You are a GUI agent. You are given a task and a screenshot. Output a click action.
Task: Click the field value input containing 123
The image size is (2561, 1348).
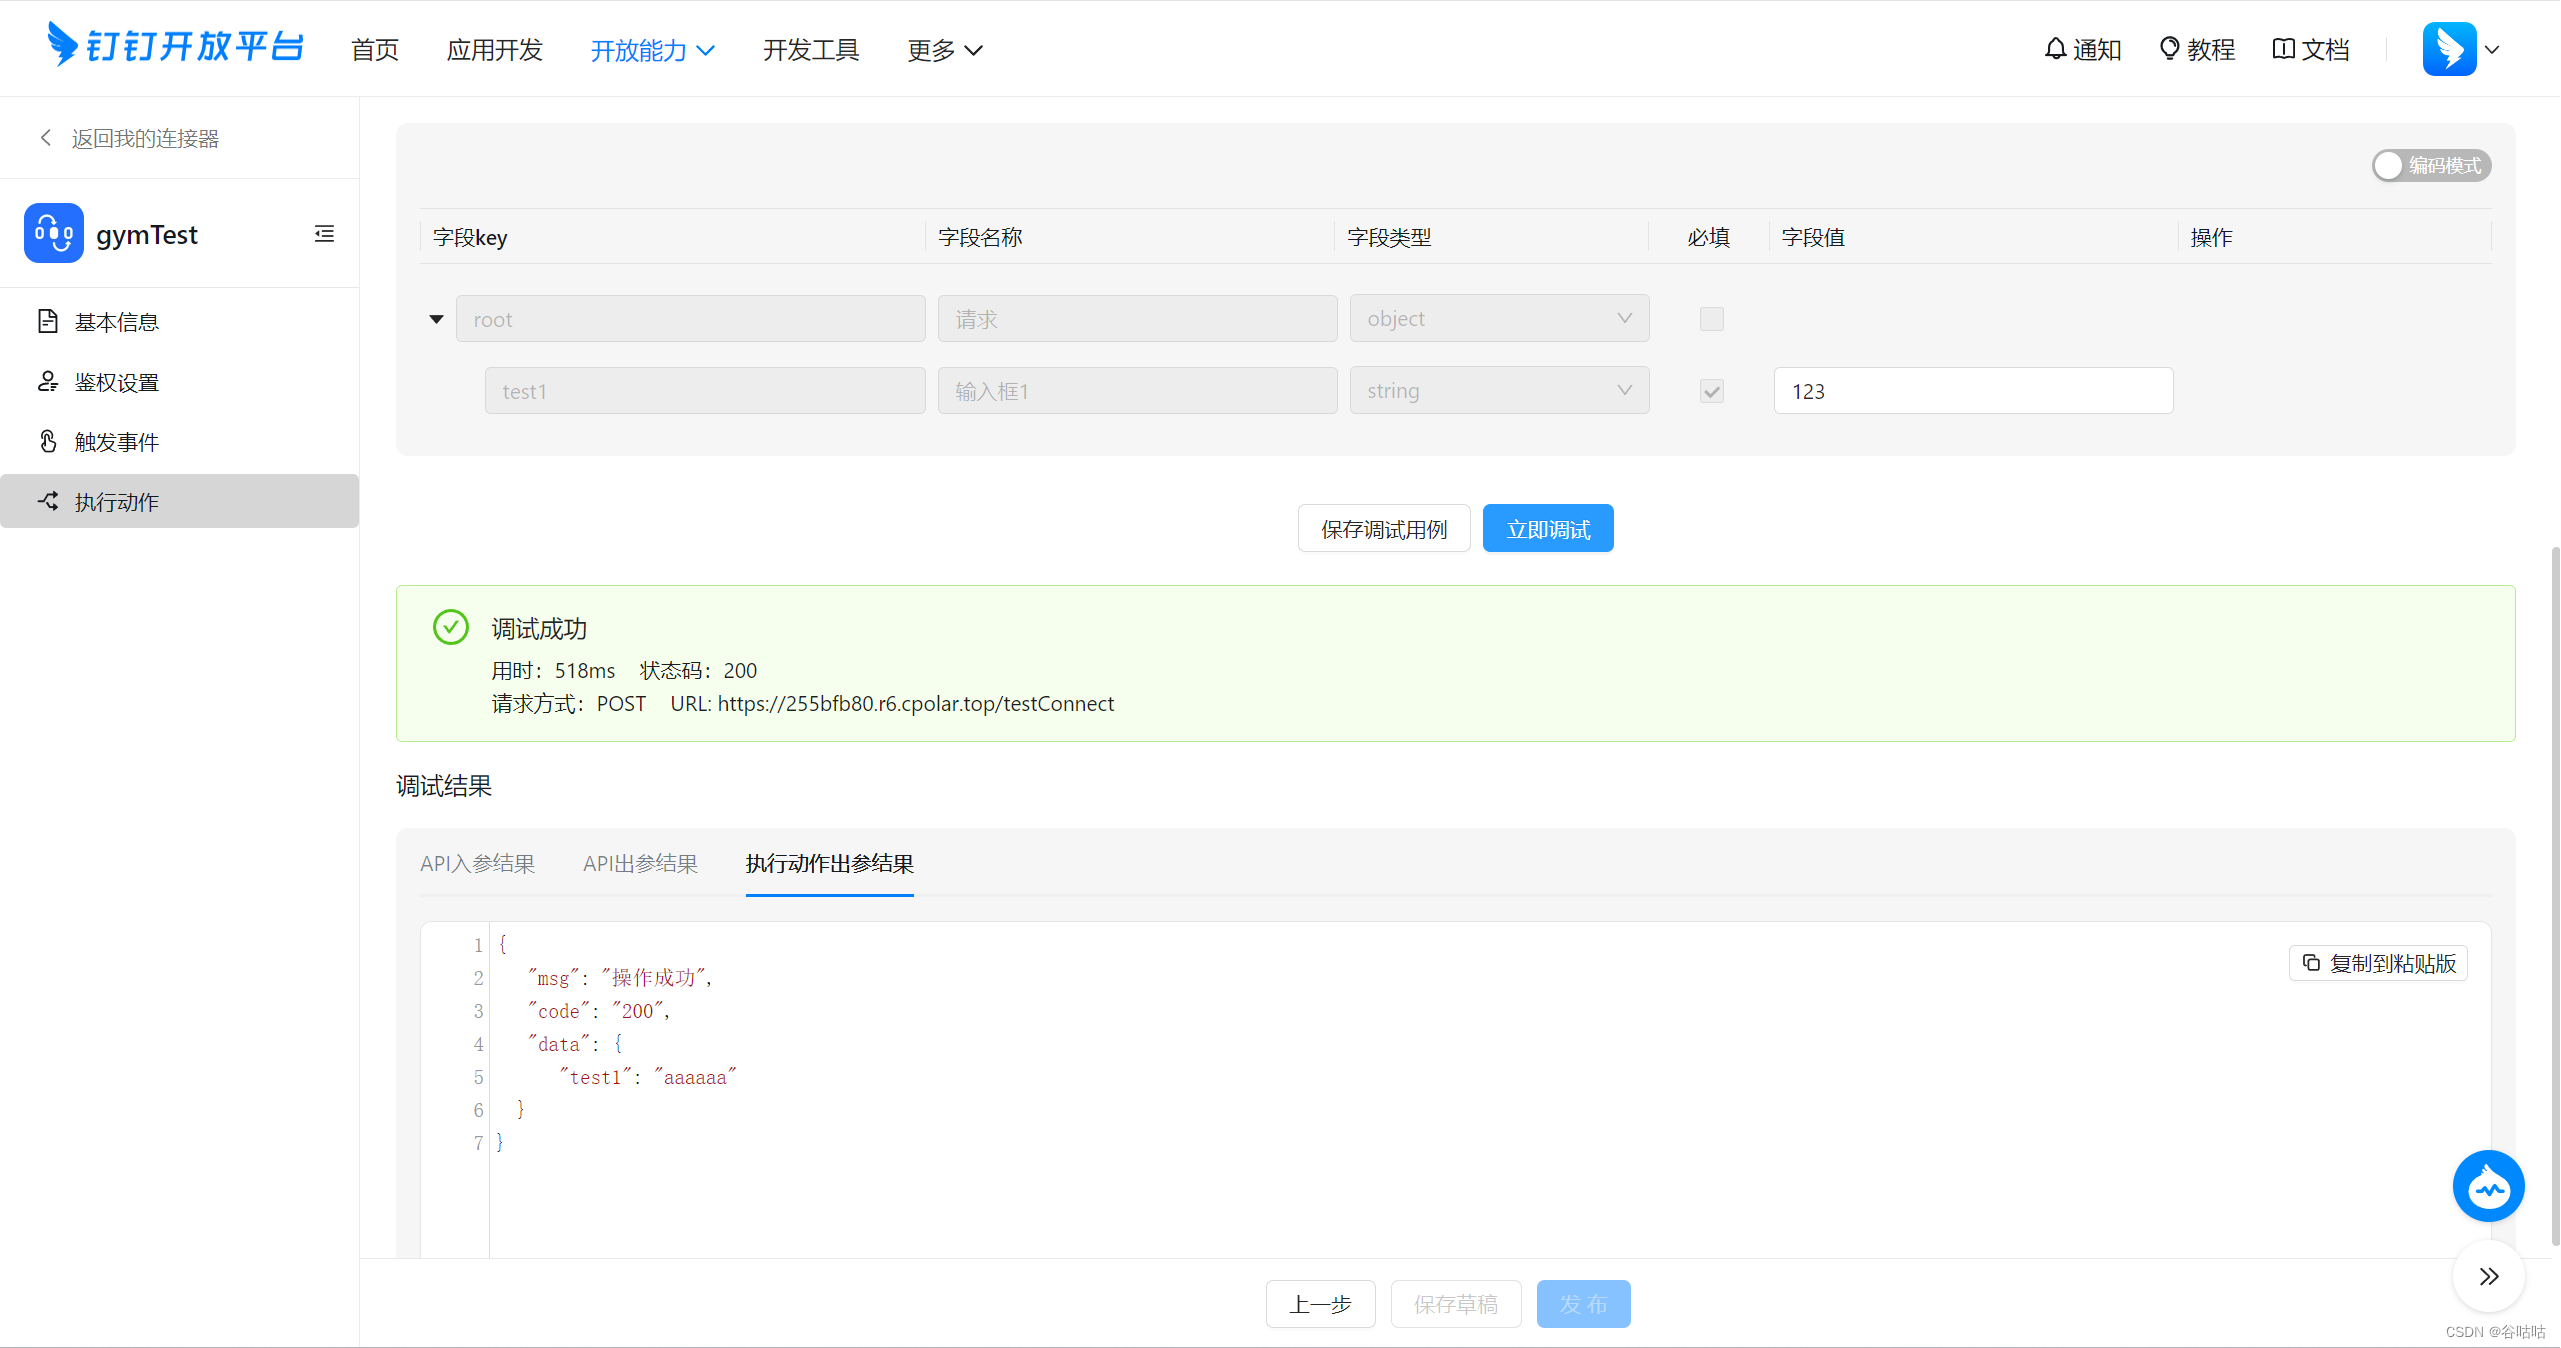(x=1973, y=391)
